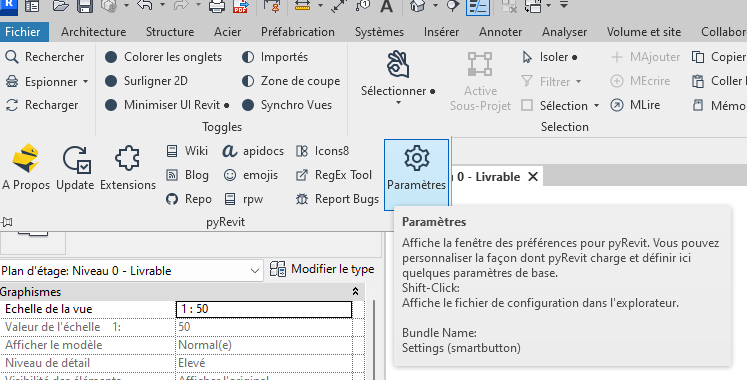The height and width of the screenshot is (380, 747).
Task: Click the Recharger reload button
Action: click(41, 105)
